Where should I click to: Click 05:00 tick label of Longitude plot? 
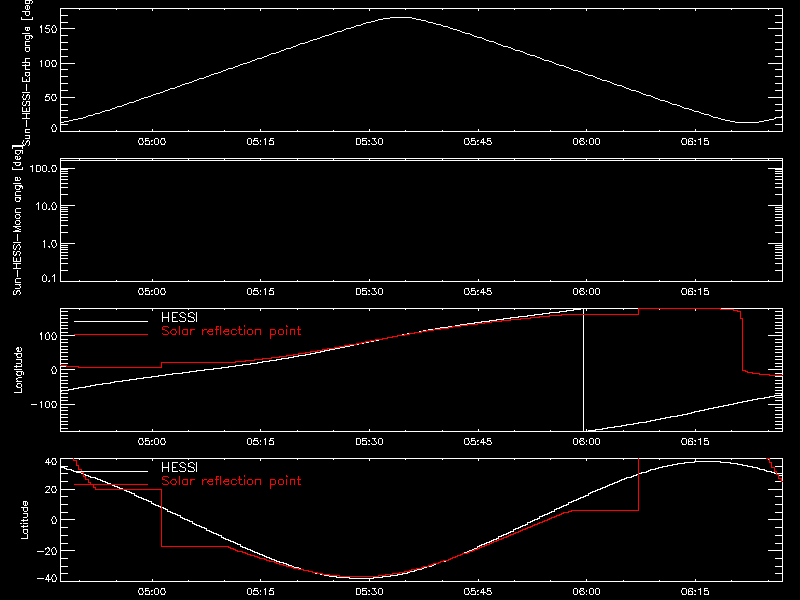(x=152, y=442)
